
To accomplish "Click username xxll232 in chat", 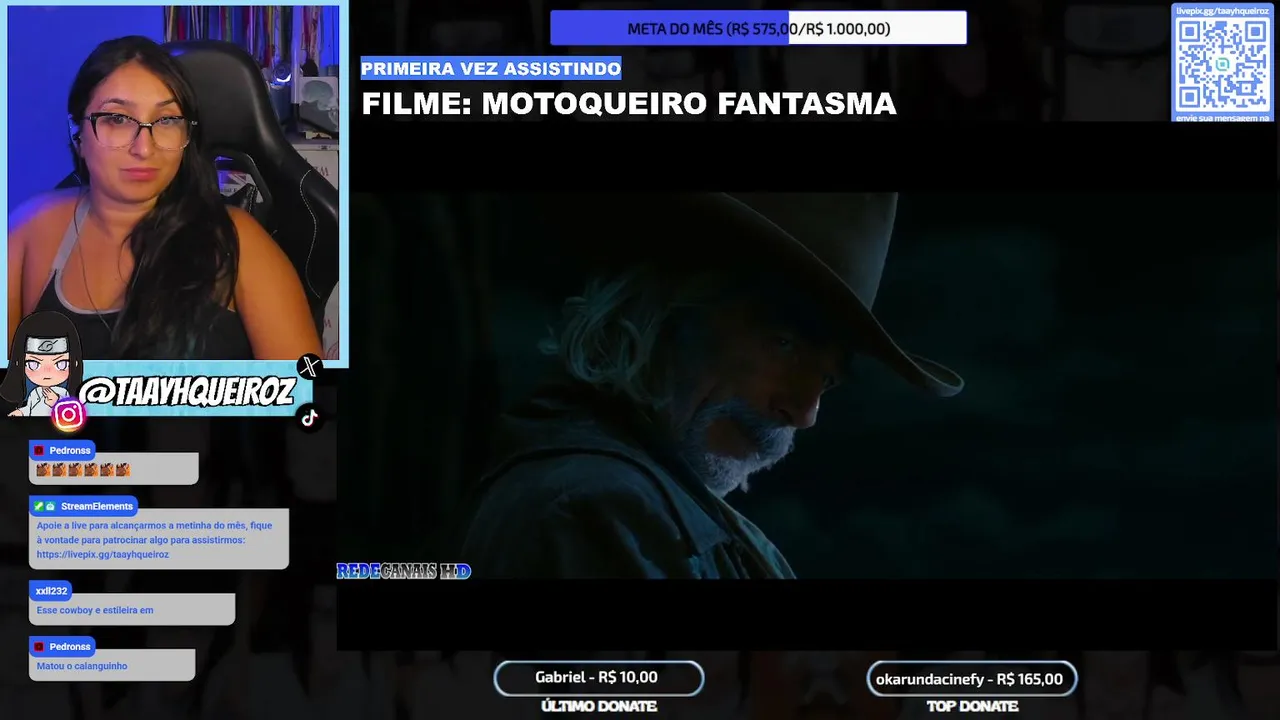I will [51, 591].
